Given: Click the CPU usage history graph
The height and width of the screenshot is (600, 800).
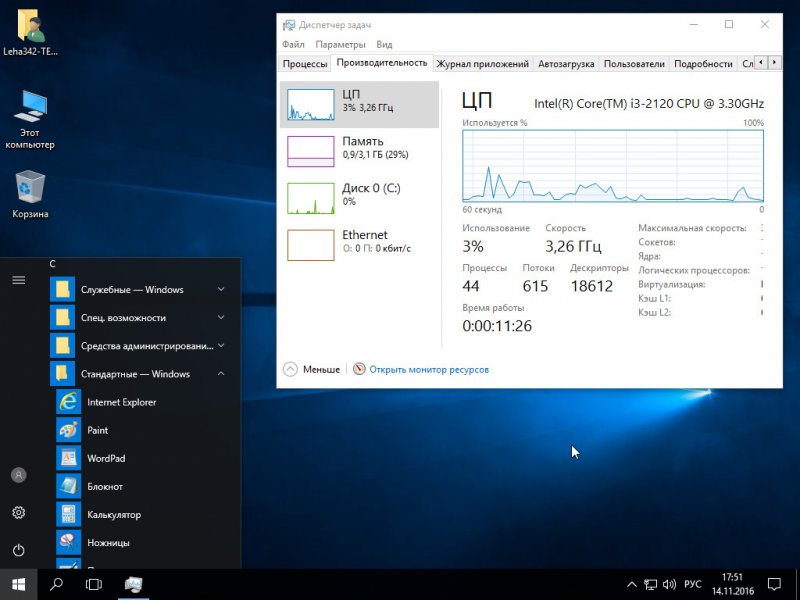Looking at the screenshot, I should click(x=613, y=166).
